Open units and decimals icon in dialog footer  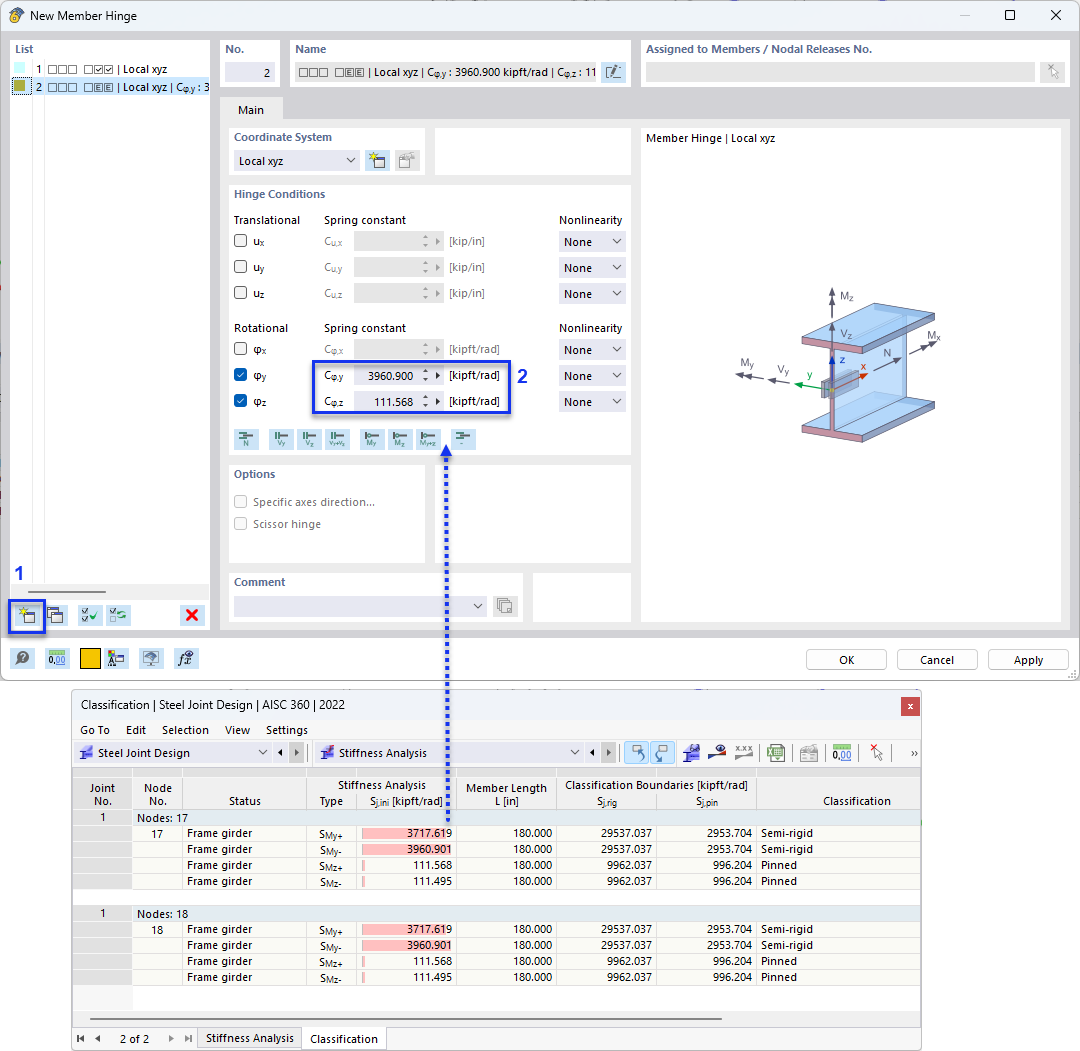click(x=56, y=659)
